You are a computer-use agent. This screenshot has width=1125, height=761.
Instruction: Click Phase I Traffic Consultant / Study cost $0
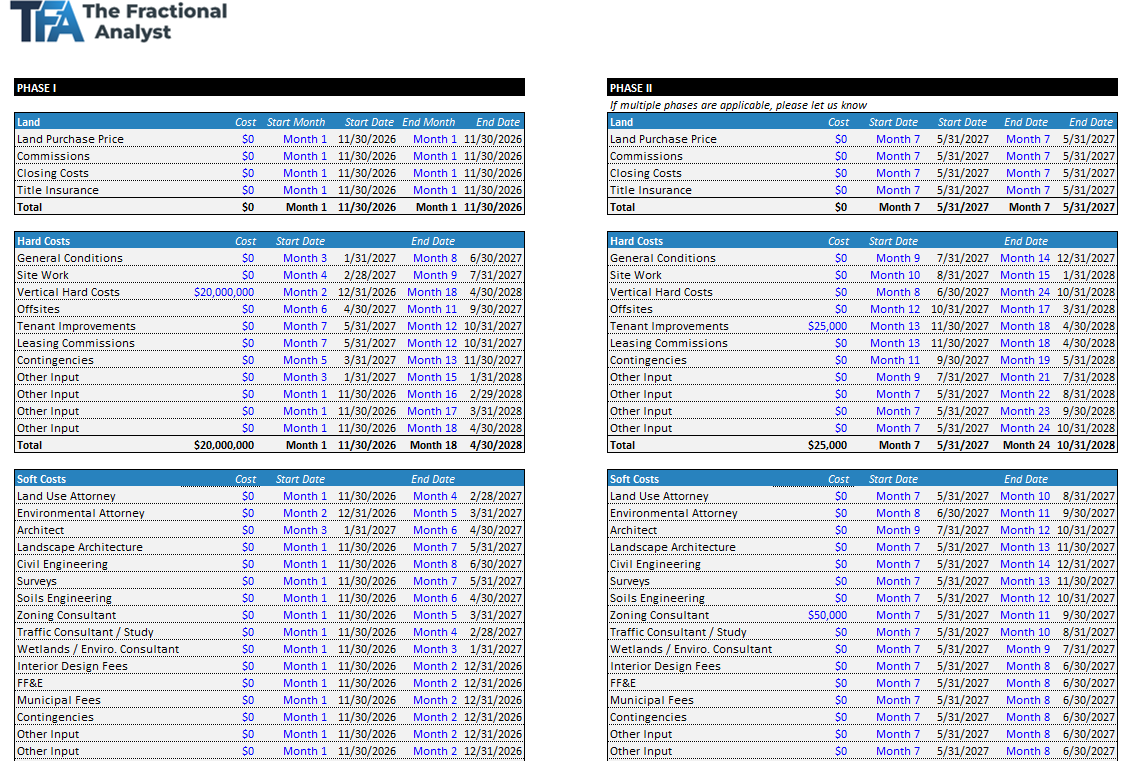248,633
